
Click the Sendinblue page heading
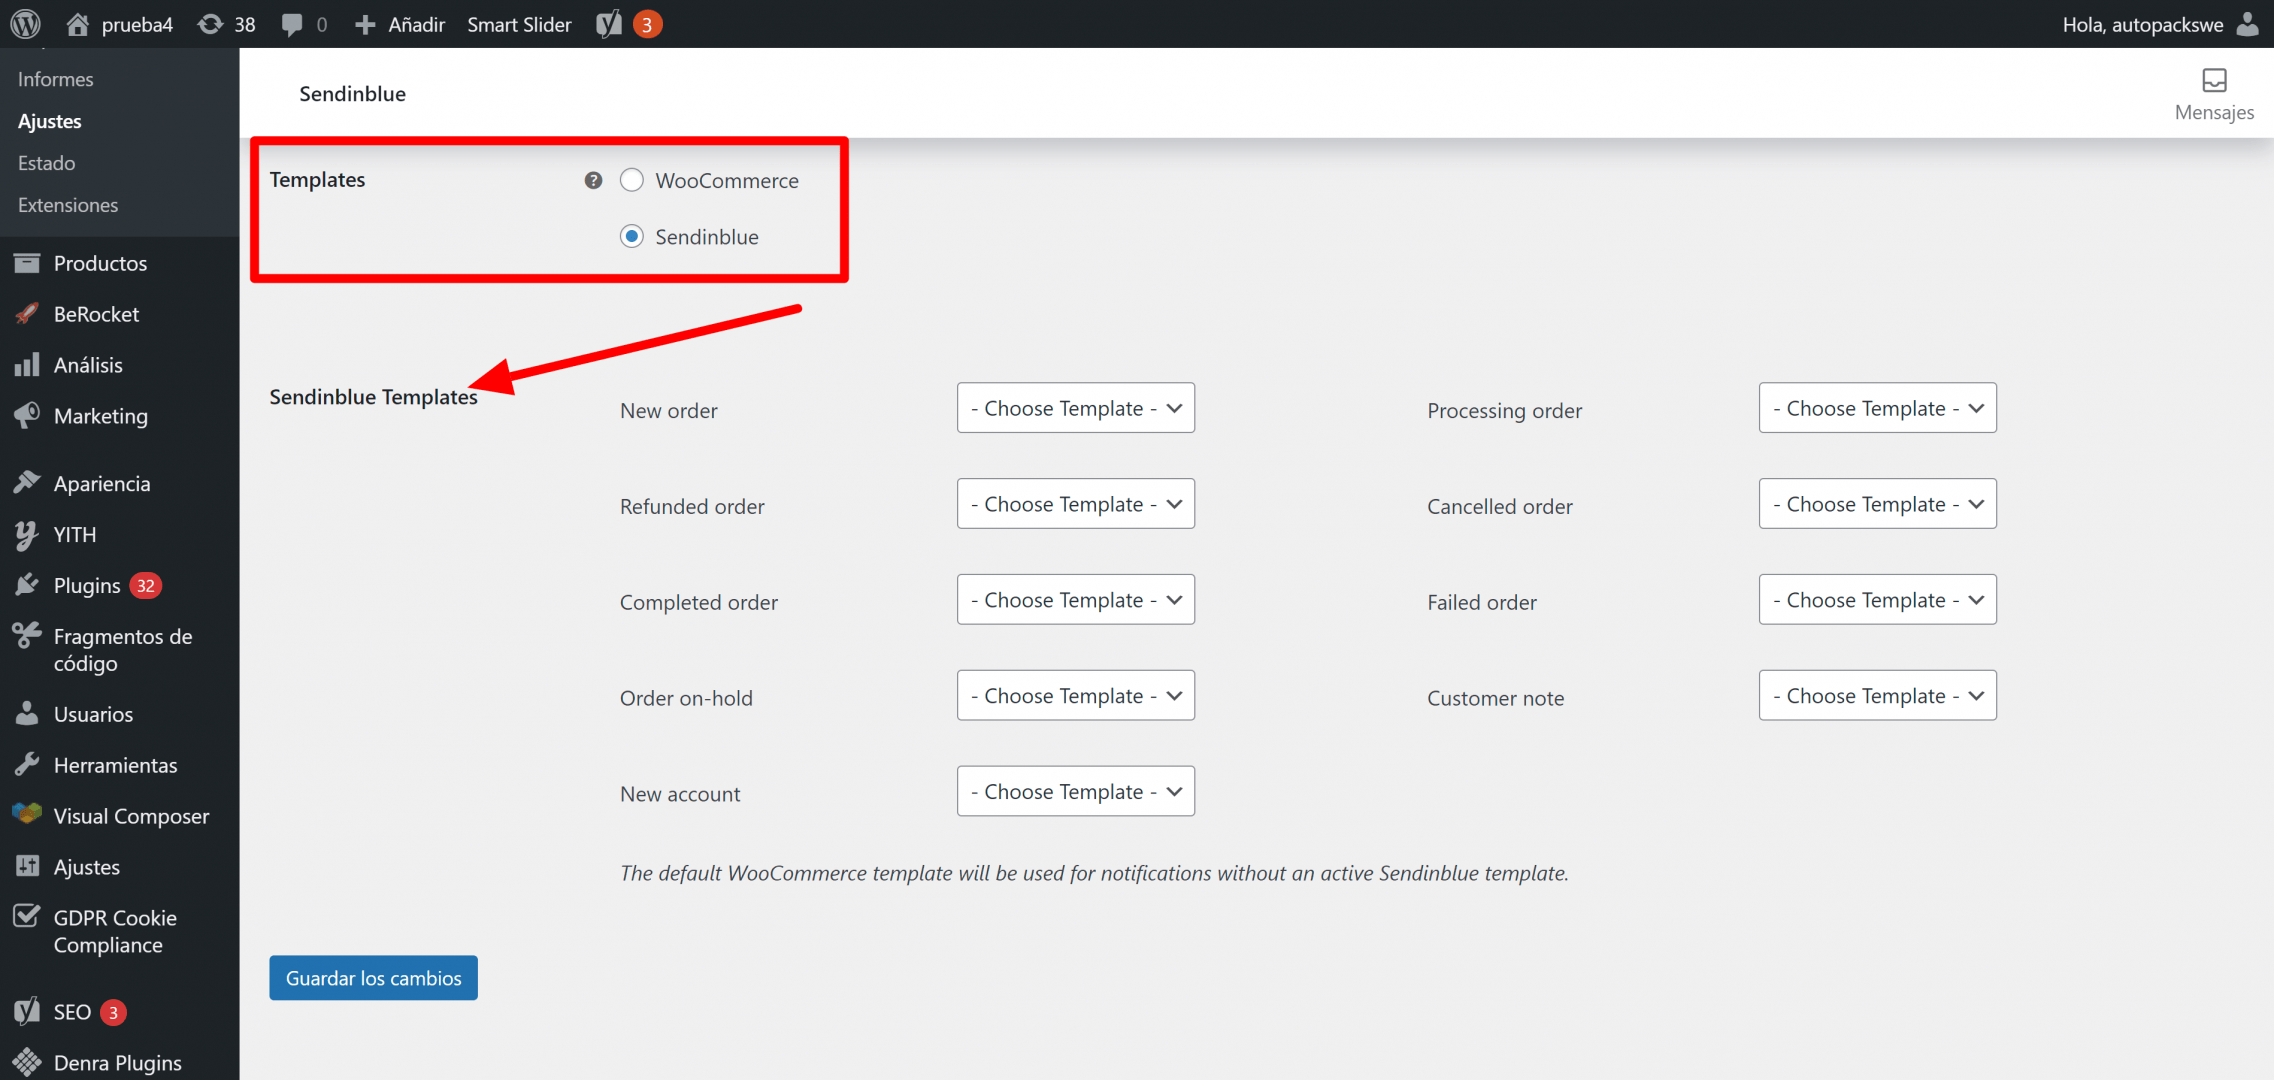(x=352, y=94)
